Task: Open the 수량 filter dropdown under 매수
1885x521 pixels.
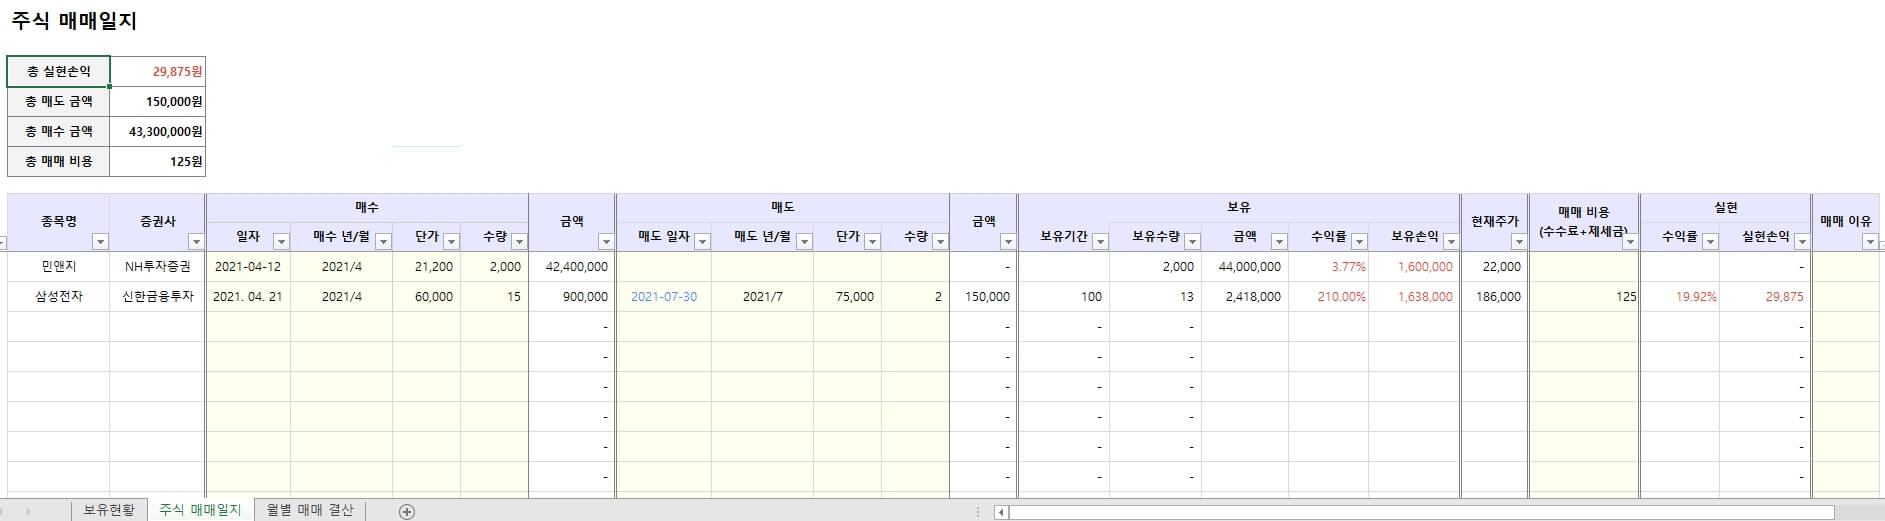Action: coord(519,241)
